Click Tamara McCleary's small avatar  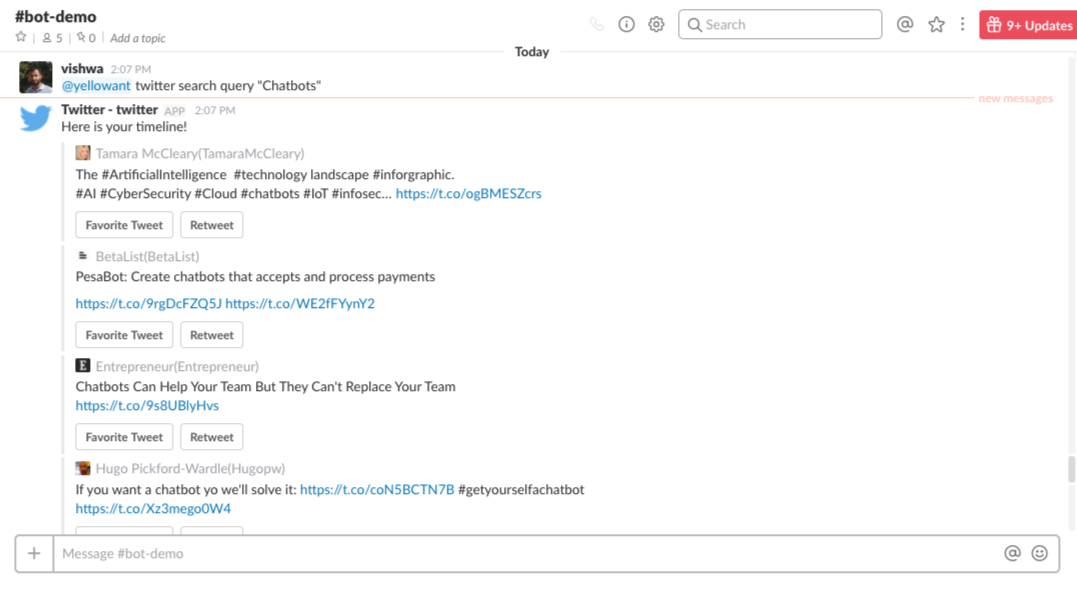83,153
